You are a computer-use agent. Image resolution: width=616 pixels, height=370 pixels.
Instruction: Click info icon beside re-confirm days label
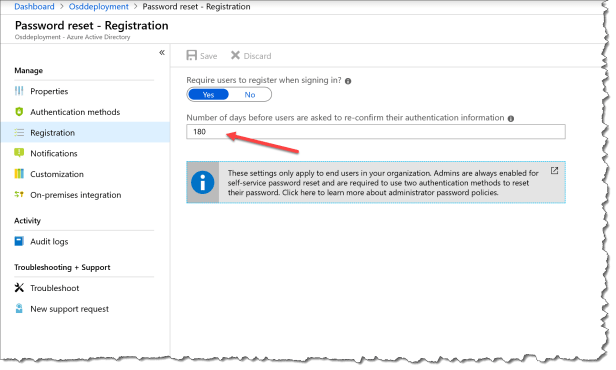pos(511,119)
